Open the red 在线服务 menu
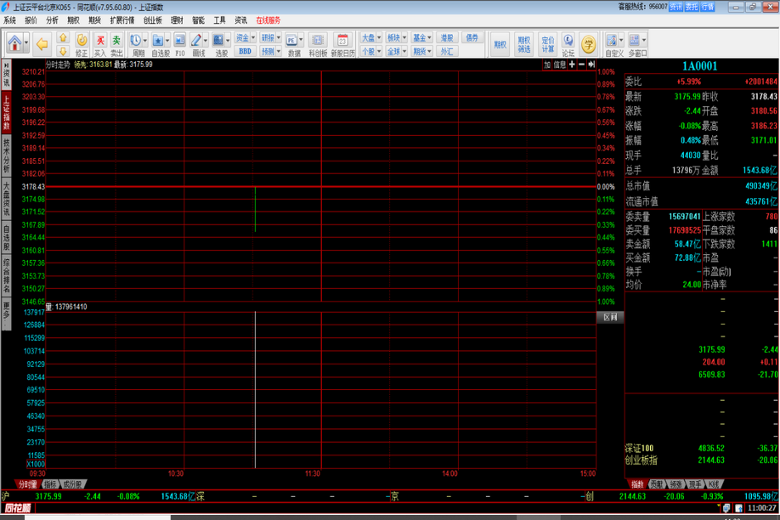780x520 pixels. tap(268, 20)
